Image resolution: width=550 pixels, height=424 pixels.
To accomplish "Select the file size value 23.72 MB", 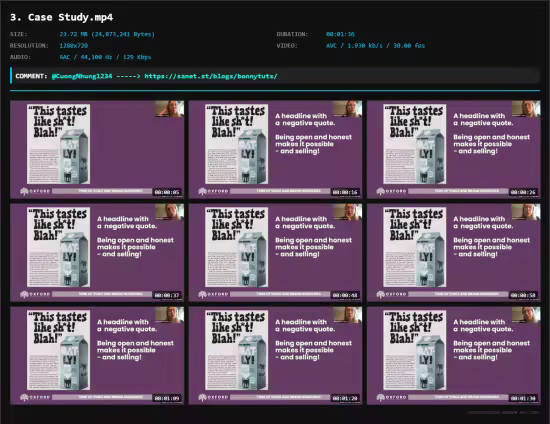I will point(107,34).
